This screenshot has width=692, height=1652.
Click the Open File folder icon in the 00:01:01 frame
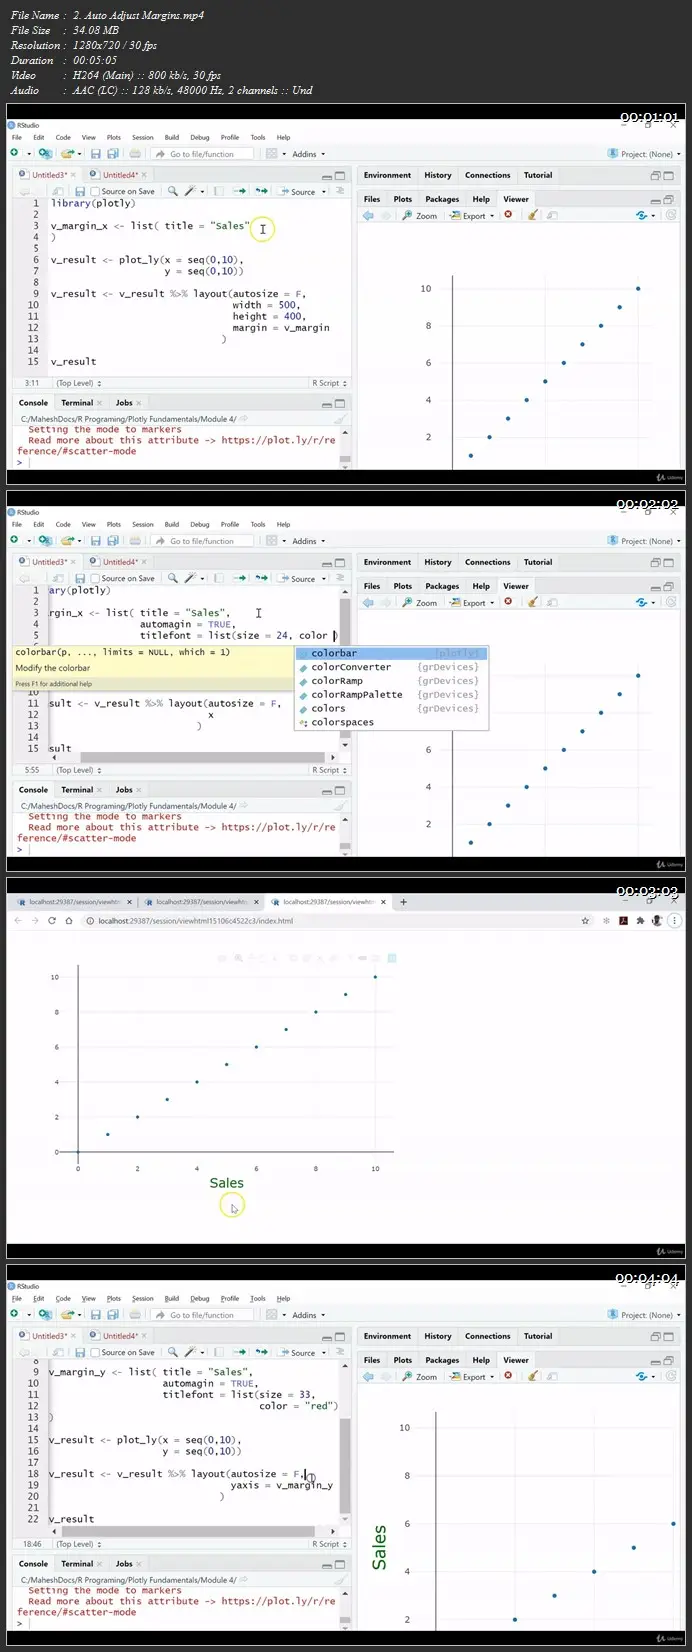point(66,154)
